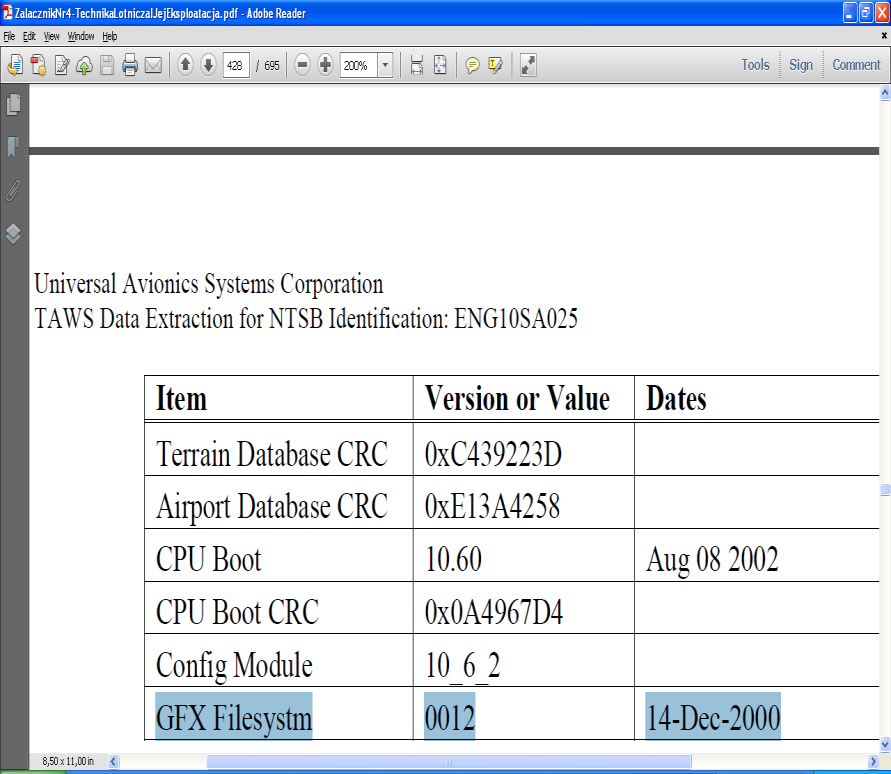Open the View menu
Screen dimensions: 891x774
[51, 36]
